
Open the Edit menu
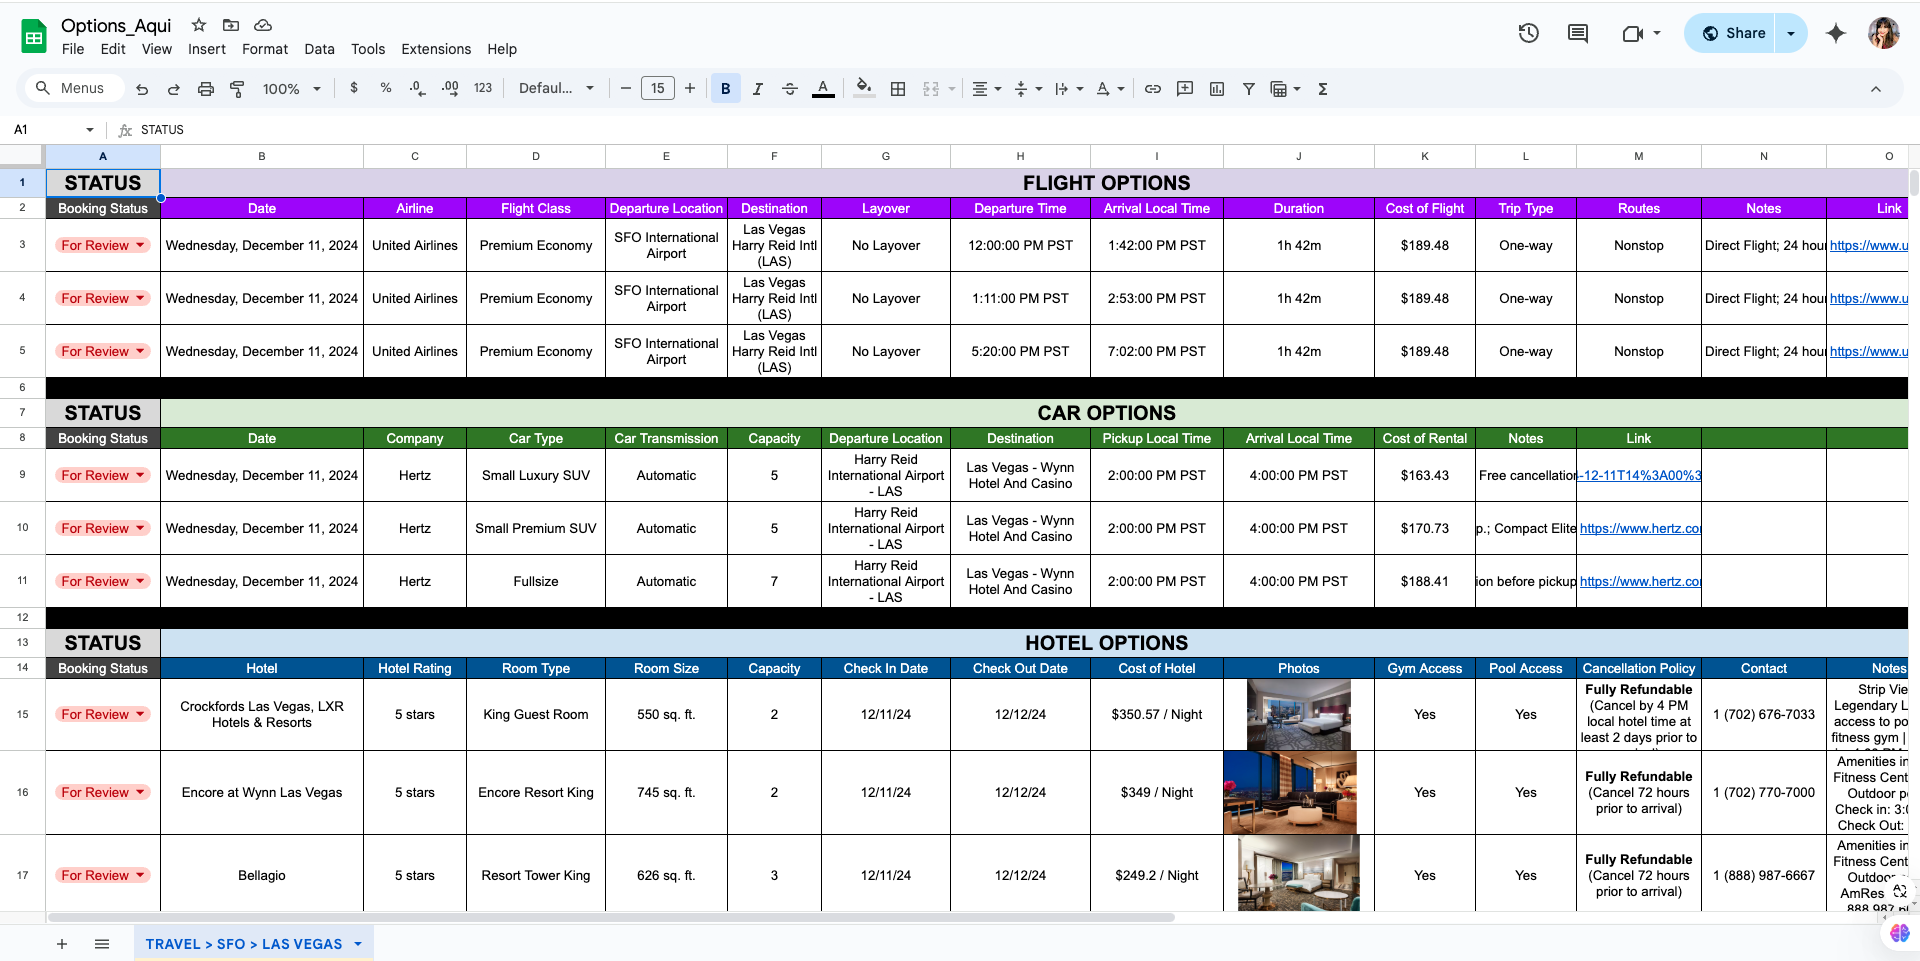[113, 49]
